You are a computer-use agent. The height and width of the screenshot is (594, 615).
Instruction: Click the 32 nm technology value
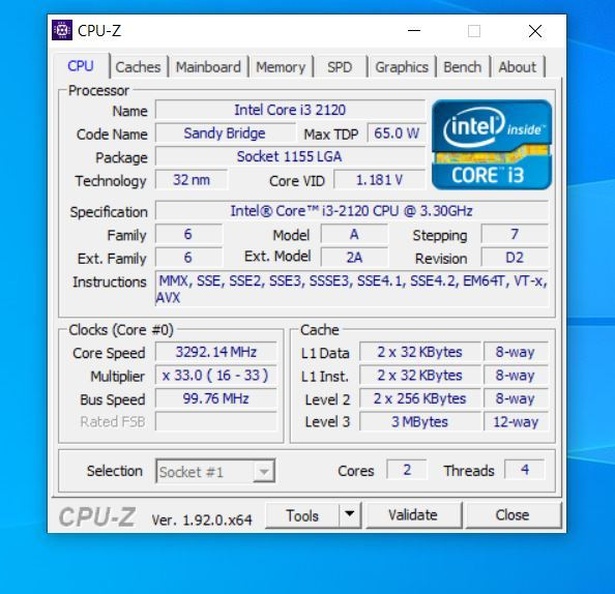coord(191,180)
